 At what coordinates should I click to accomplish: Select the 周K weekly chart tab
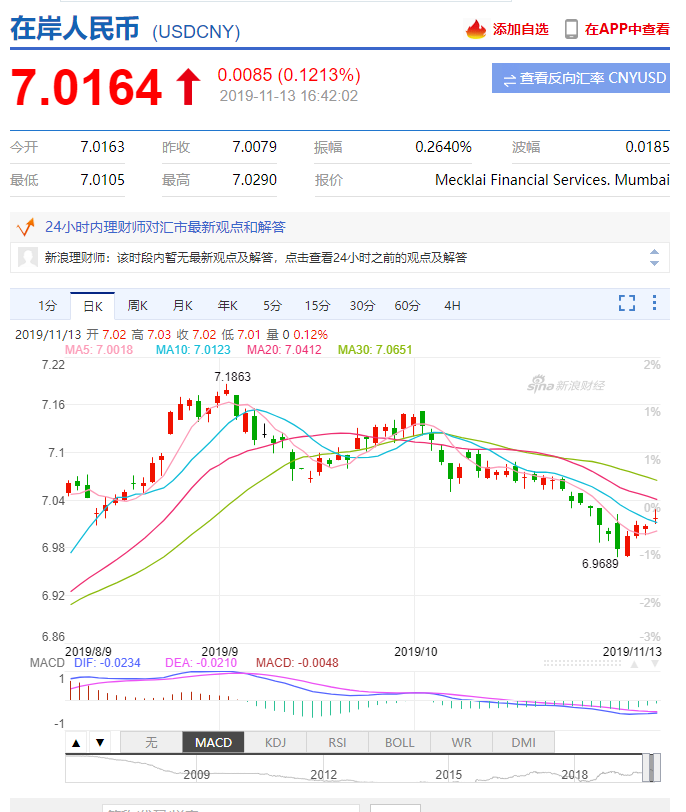[x=138, y=305]
